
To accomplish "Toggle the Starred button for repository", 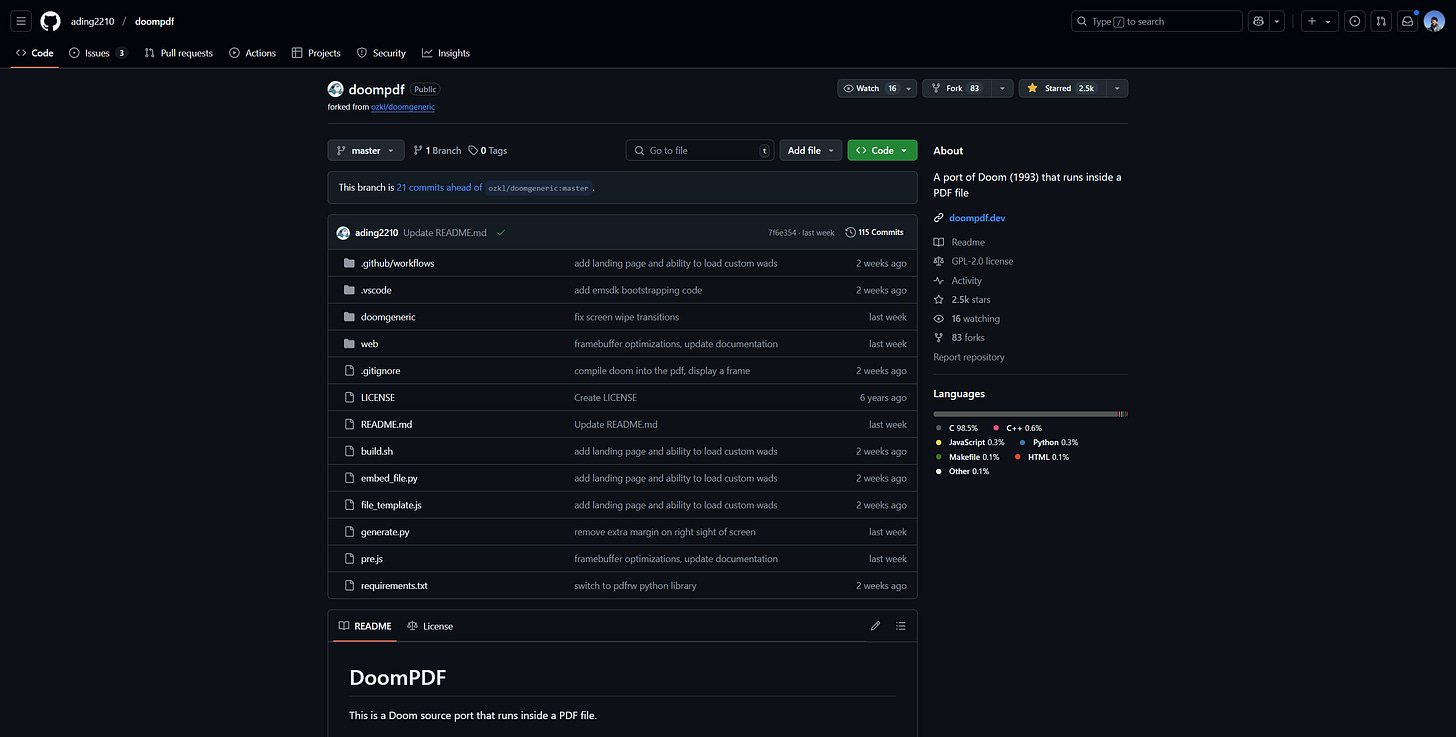I will point(1061,88).
